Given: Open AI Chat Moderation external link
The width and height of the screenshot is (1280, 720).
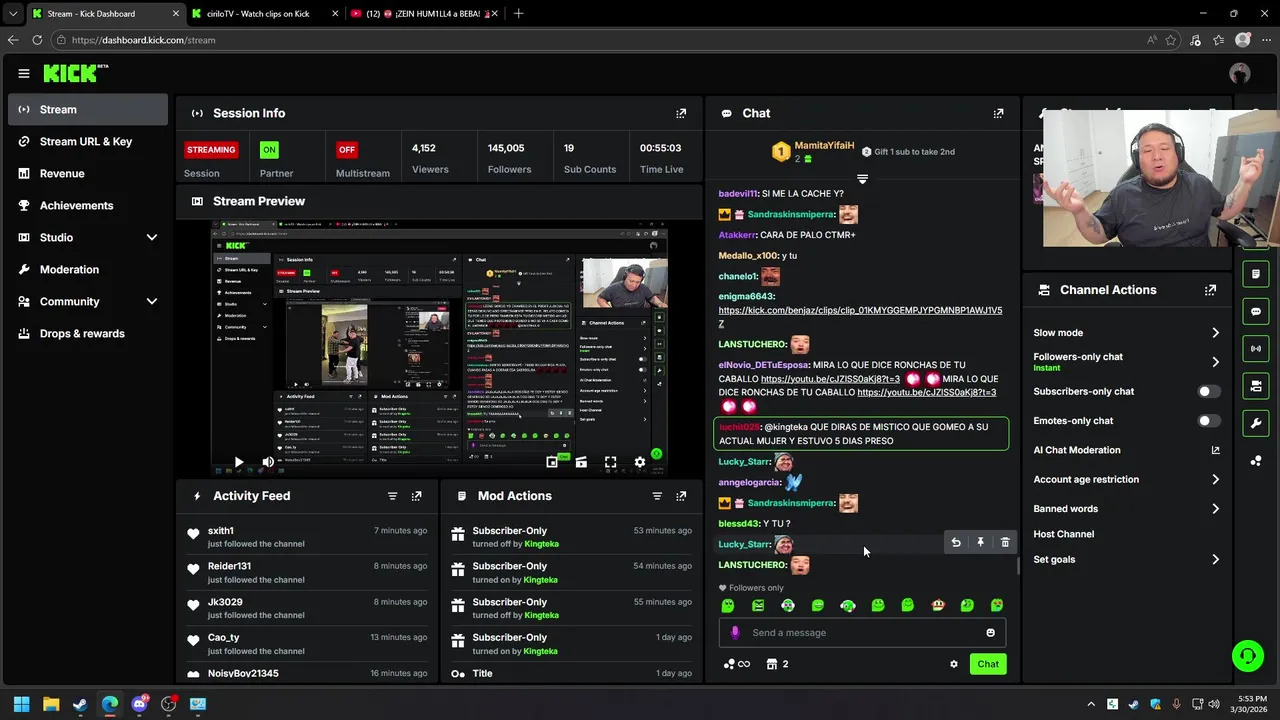Looking at the screenshot, I should [1215, 450].
